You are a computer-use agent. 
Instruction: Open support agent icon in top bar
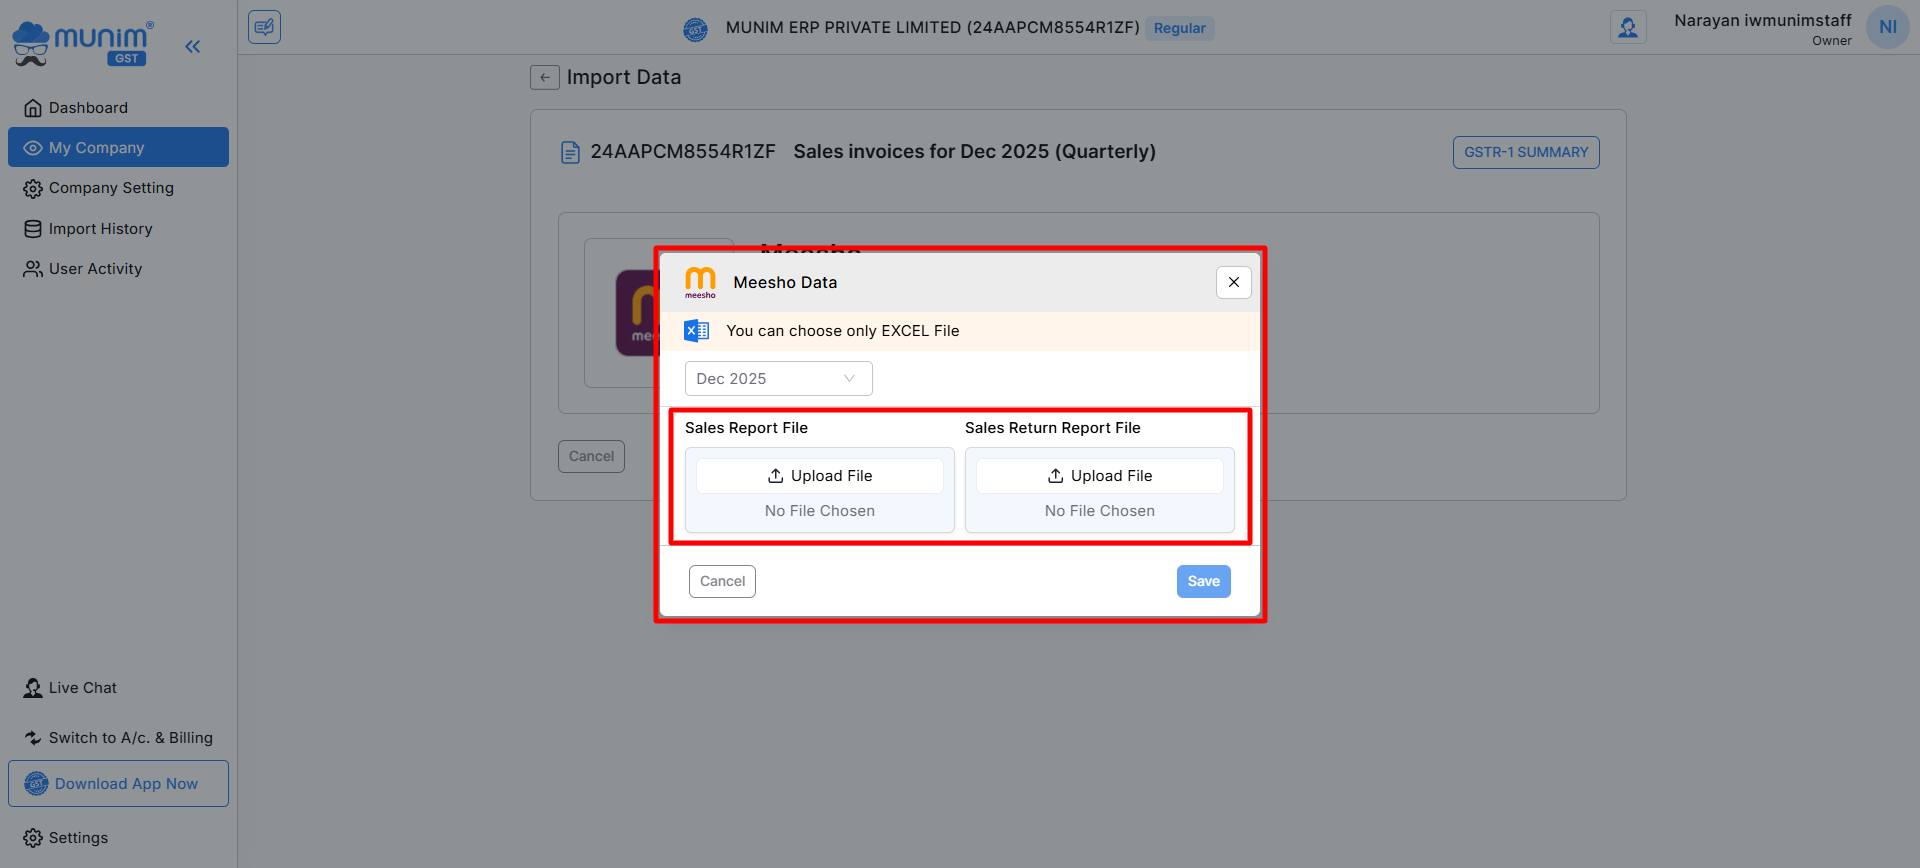[1627, 27]
